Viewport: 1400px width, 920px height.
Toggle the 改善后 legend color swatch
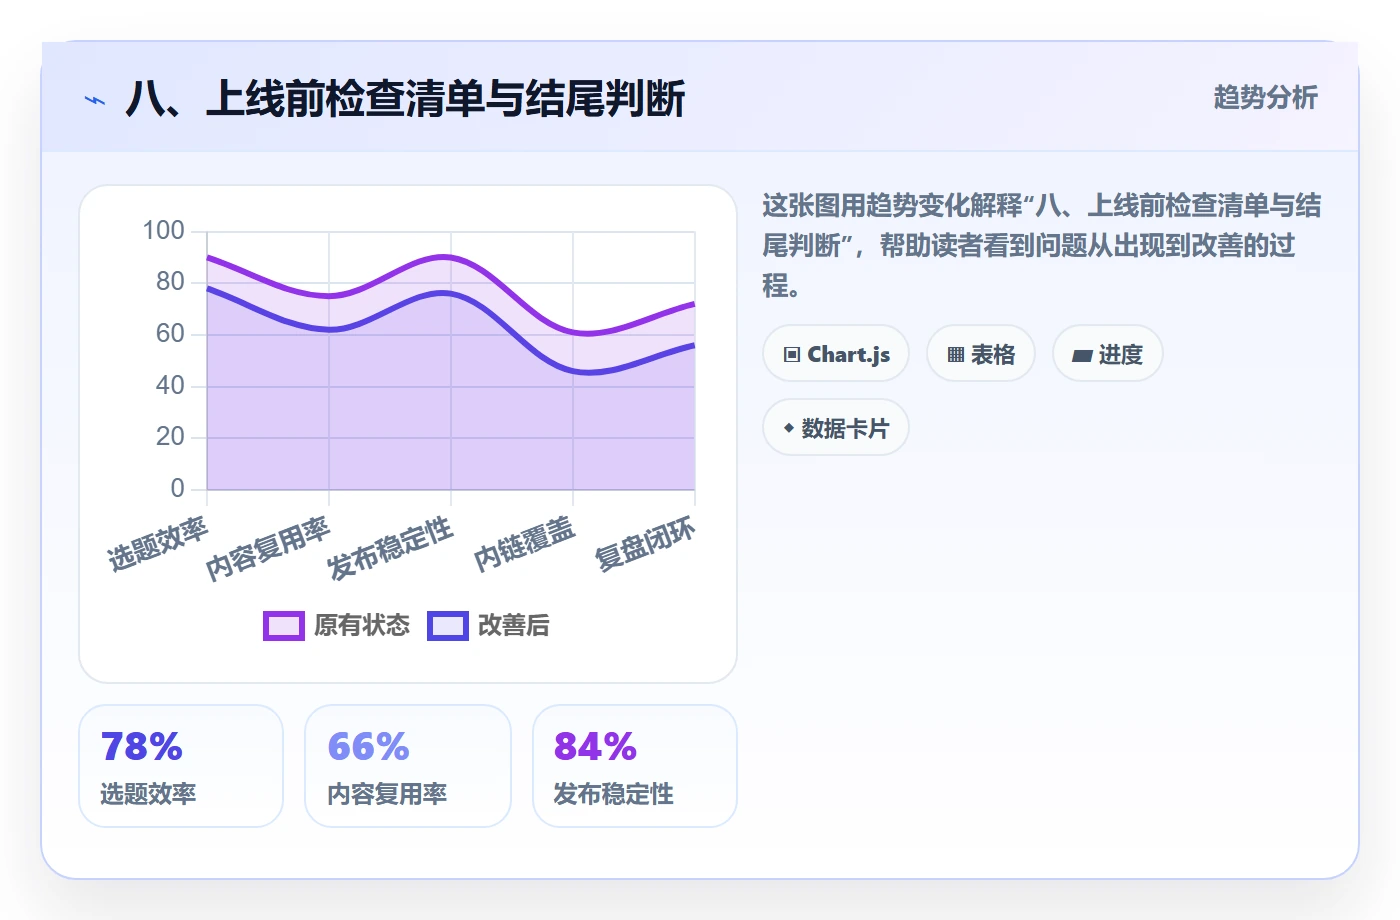point(448,626)
